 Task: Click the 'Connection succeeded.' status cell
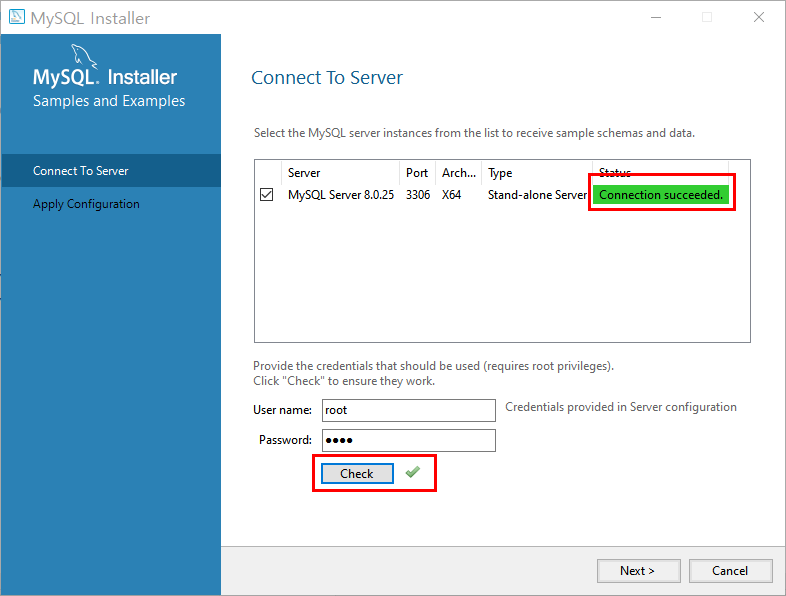tap(661, 195)
